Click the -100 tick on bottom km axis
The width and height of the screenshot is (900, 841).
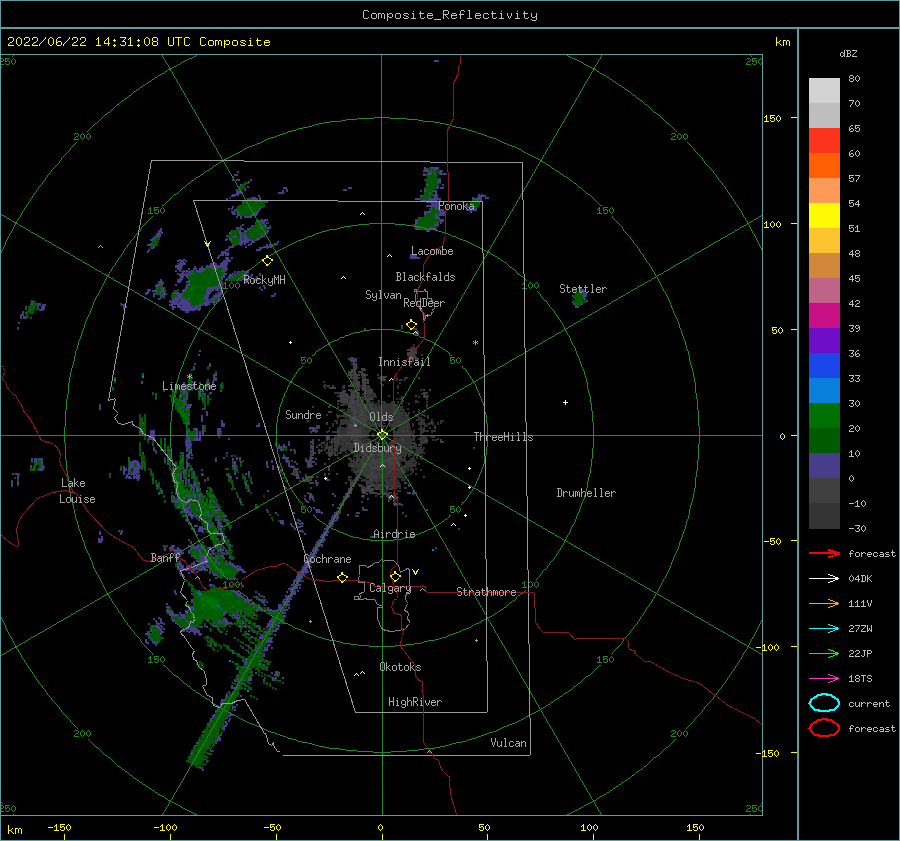click(x=165, y=827)
